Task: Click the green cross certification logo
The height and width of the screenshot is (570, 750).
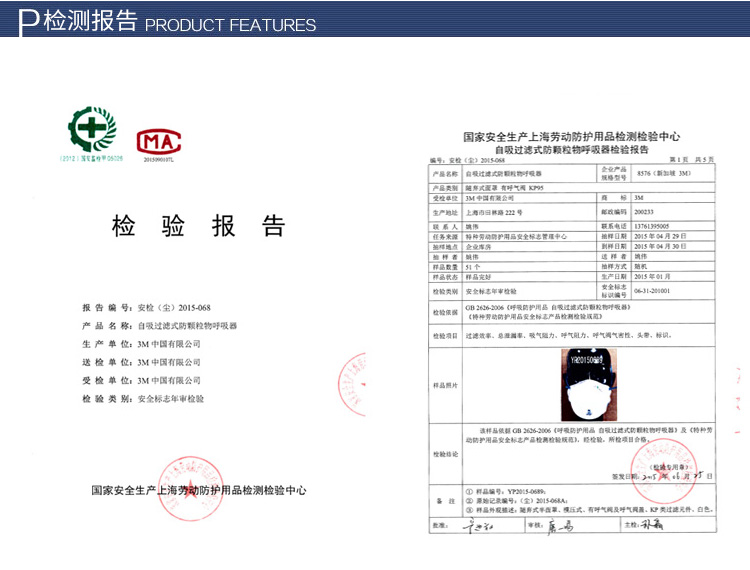Action: [x=92, y=128]
